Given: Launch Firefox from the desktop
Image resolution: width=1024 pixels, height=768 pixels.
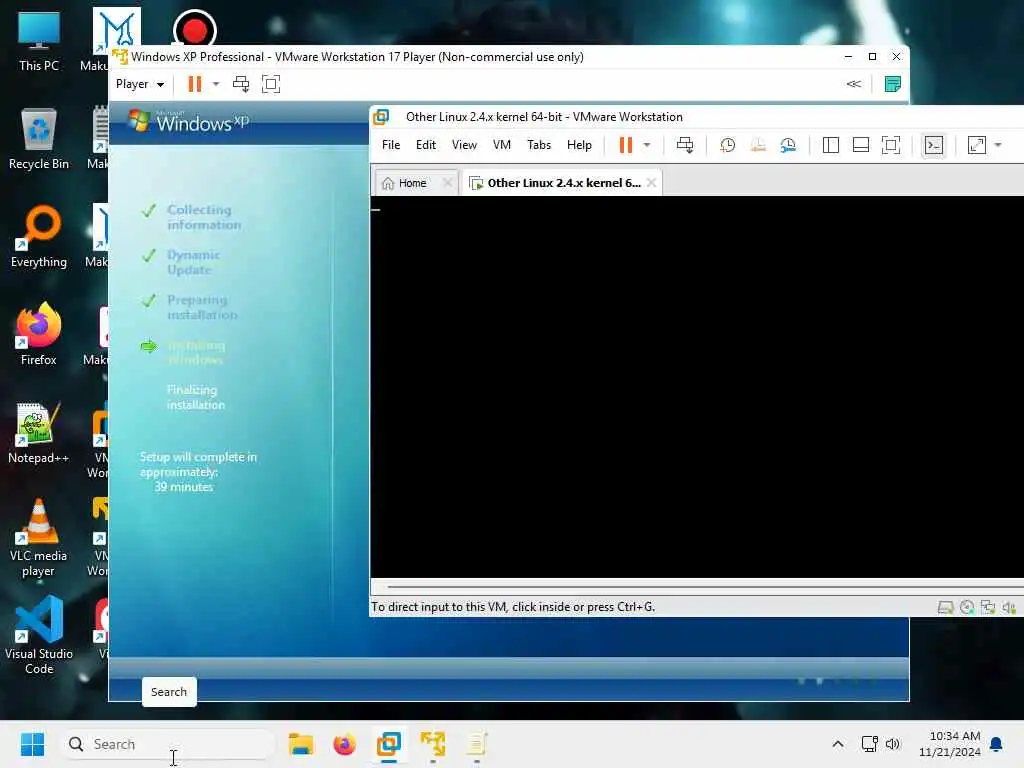Looking at the screenshot, I should [x=39, y=334].
